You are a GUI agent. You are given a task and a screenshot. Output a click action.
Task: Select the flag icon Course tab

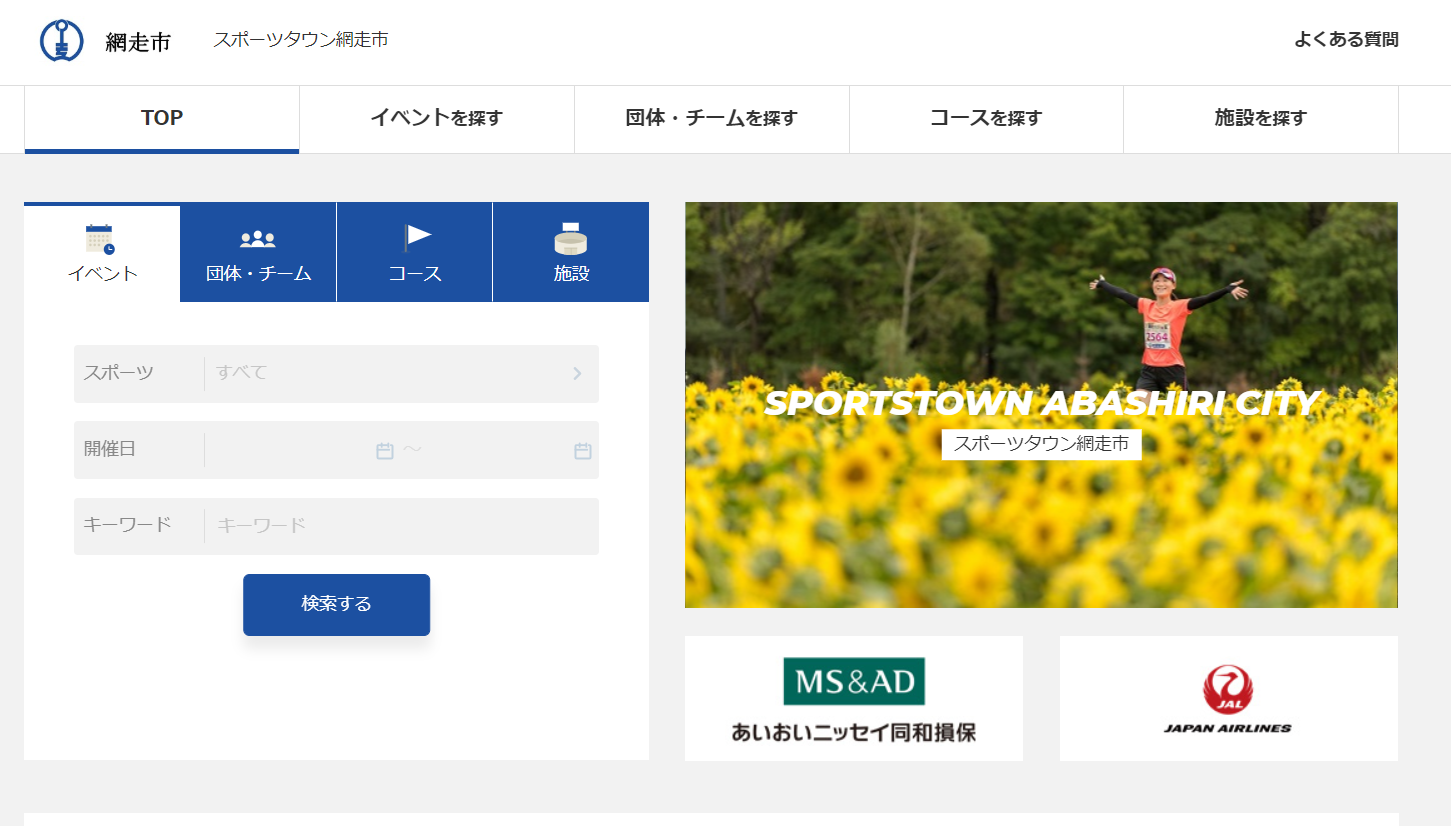pos(415,253)
